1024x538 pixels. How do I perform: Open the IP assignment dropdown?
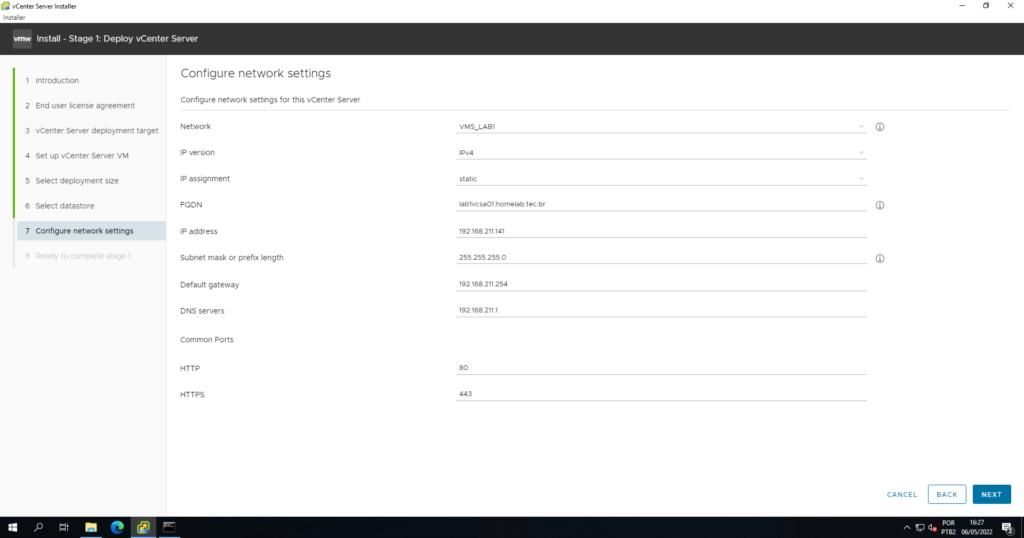click(x=661, y=179)
